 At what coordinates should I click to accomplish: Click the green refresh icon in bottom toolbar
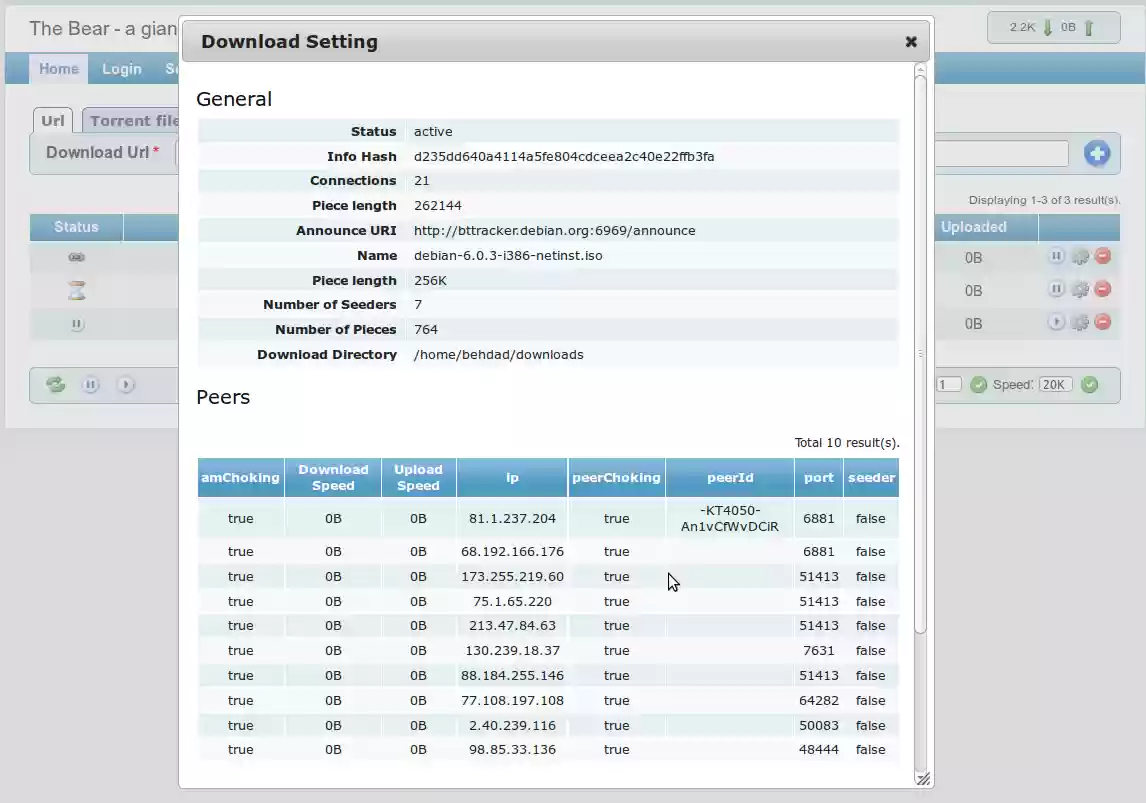[x=55, y=384]
